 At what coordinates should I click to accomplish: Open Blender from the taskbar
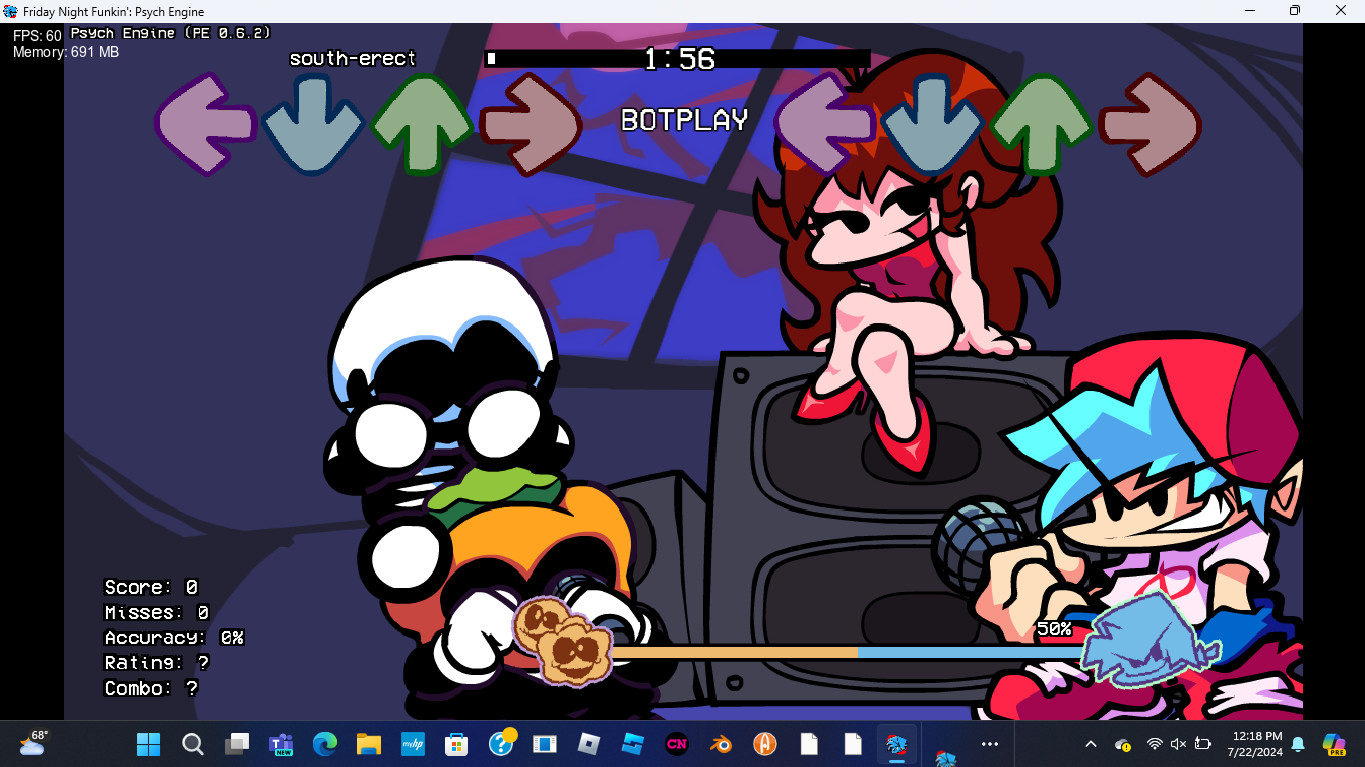(720, 744)
